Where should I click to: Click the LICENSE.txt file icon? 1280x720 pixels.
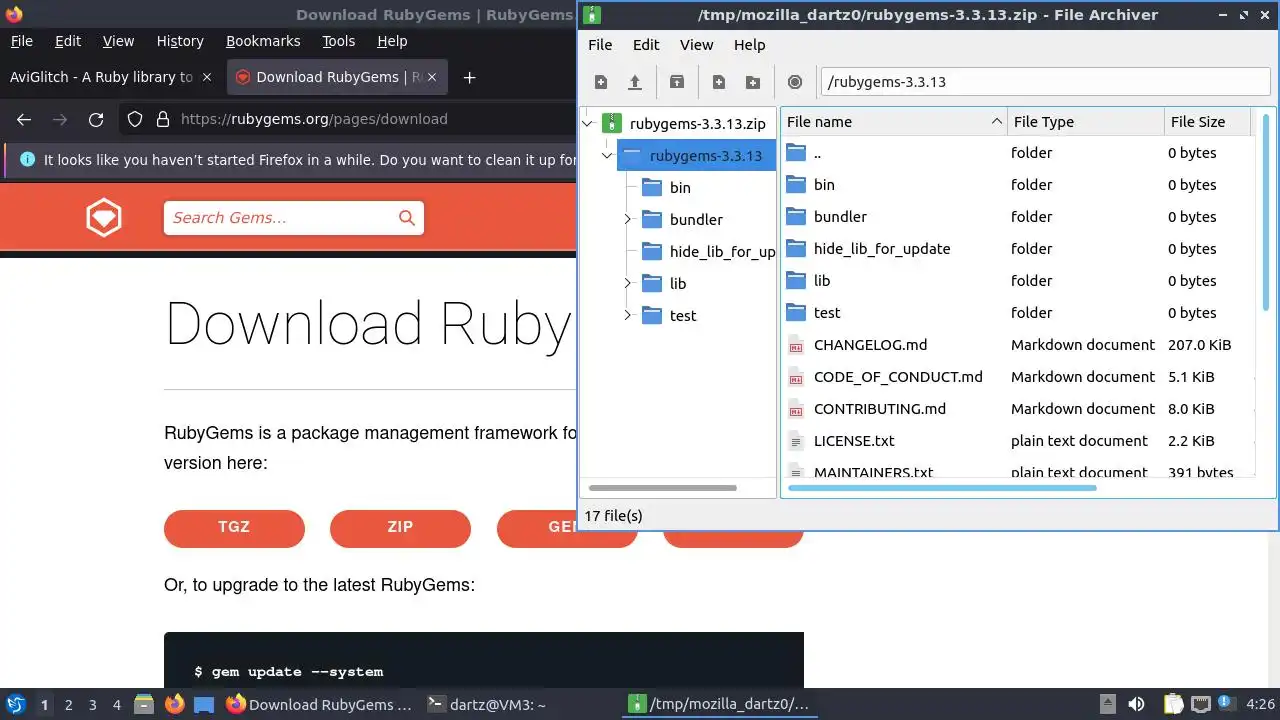796,441
